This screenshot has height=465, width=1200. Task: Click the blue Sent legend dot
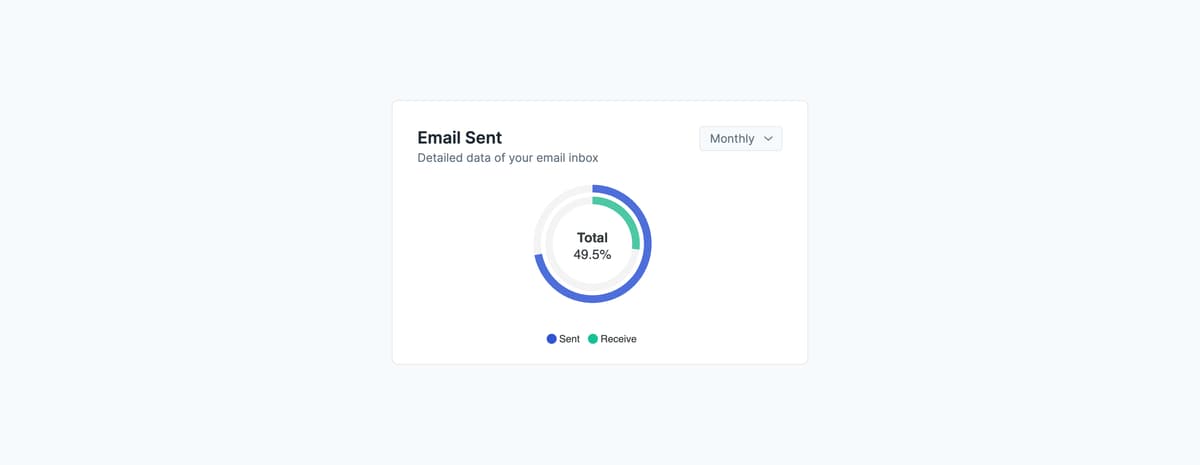[x=552, y=339]
